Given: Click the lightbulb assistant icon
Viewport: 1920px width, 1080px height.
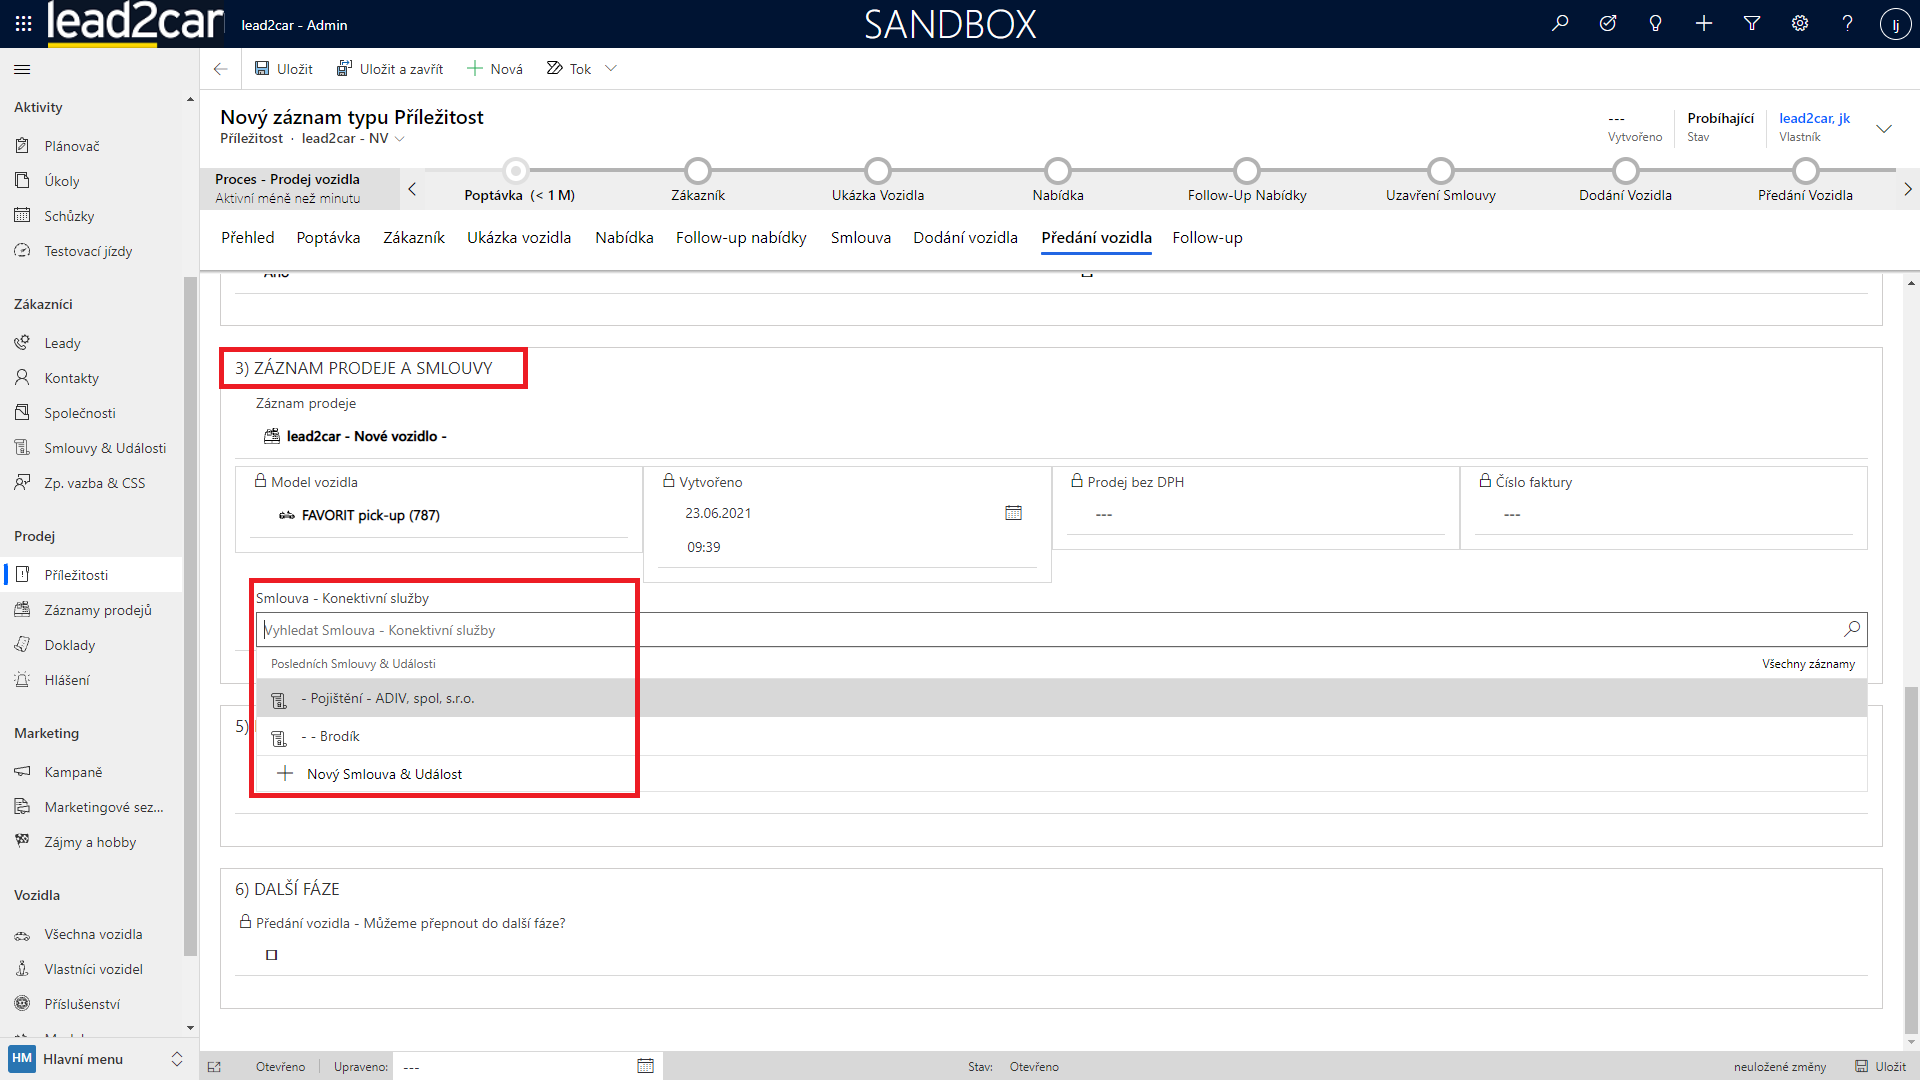Looking at the screenshot, I should click(1656, 24).
